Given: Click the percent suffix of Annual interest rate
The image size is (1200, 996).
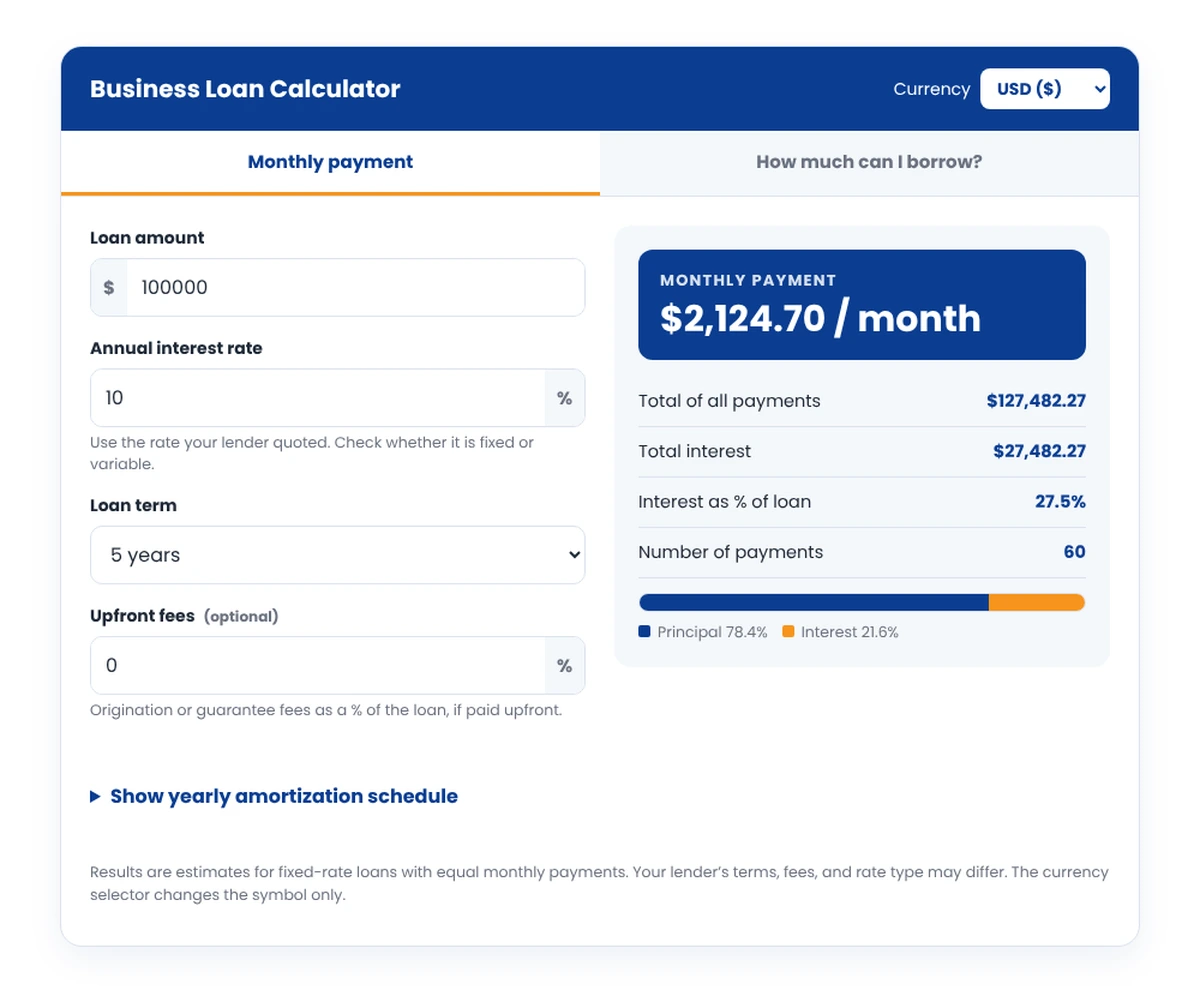Looking at the screenshot, I should point(565,398).
